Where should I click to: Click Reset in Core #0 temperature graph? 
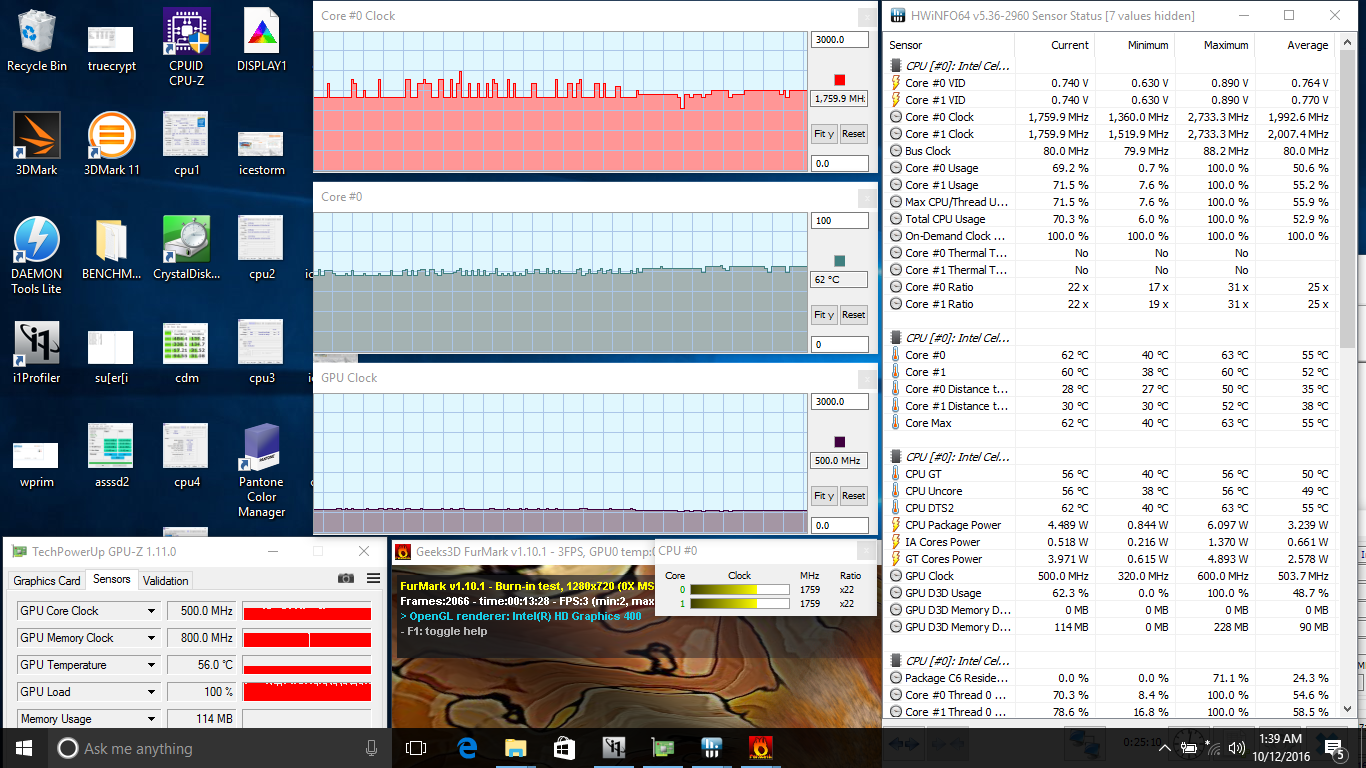(x=853, y=315)
